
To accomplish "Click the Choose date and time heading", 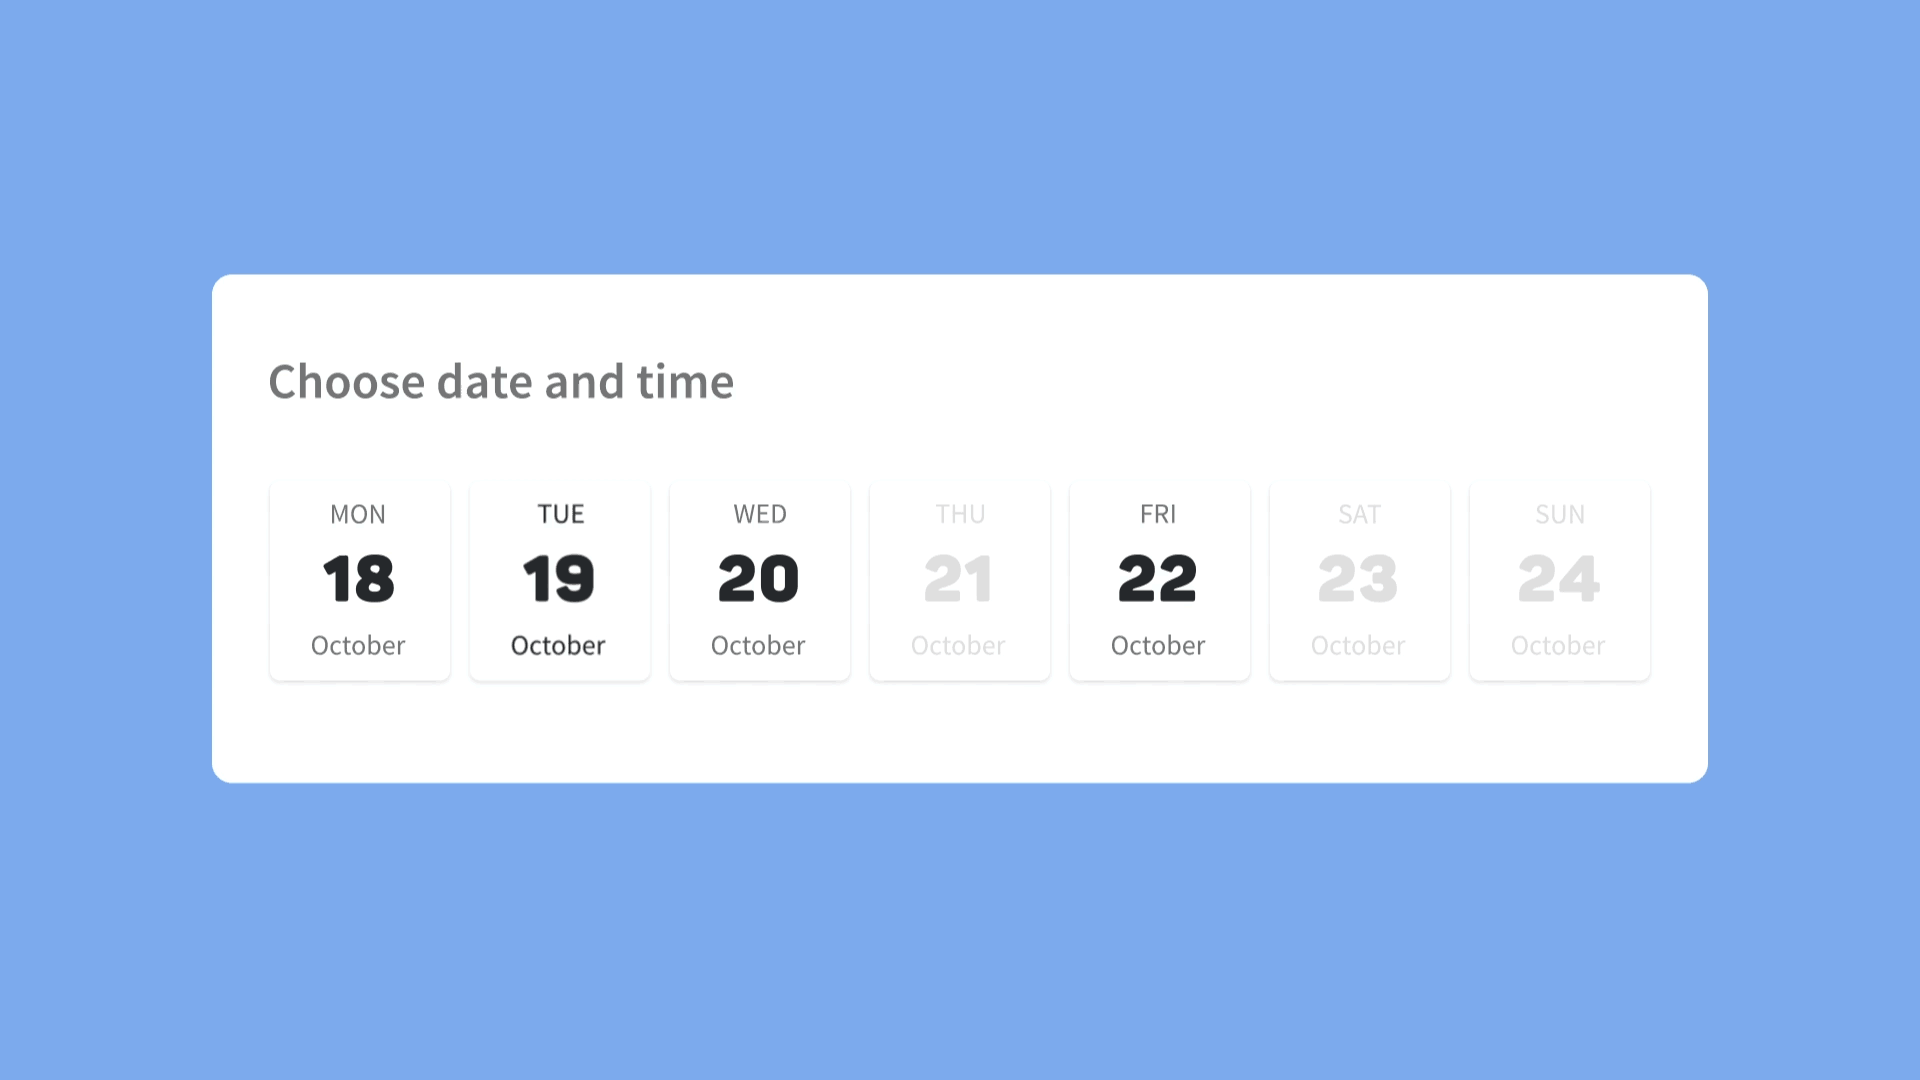I will 501,381.
